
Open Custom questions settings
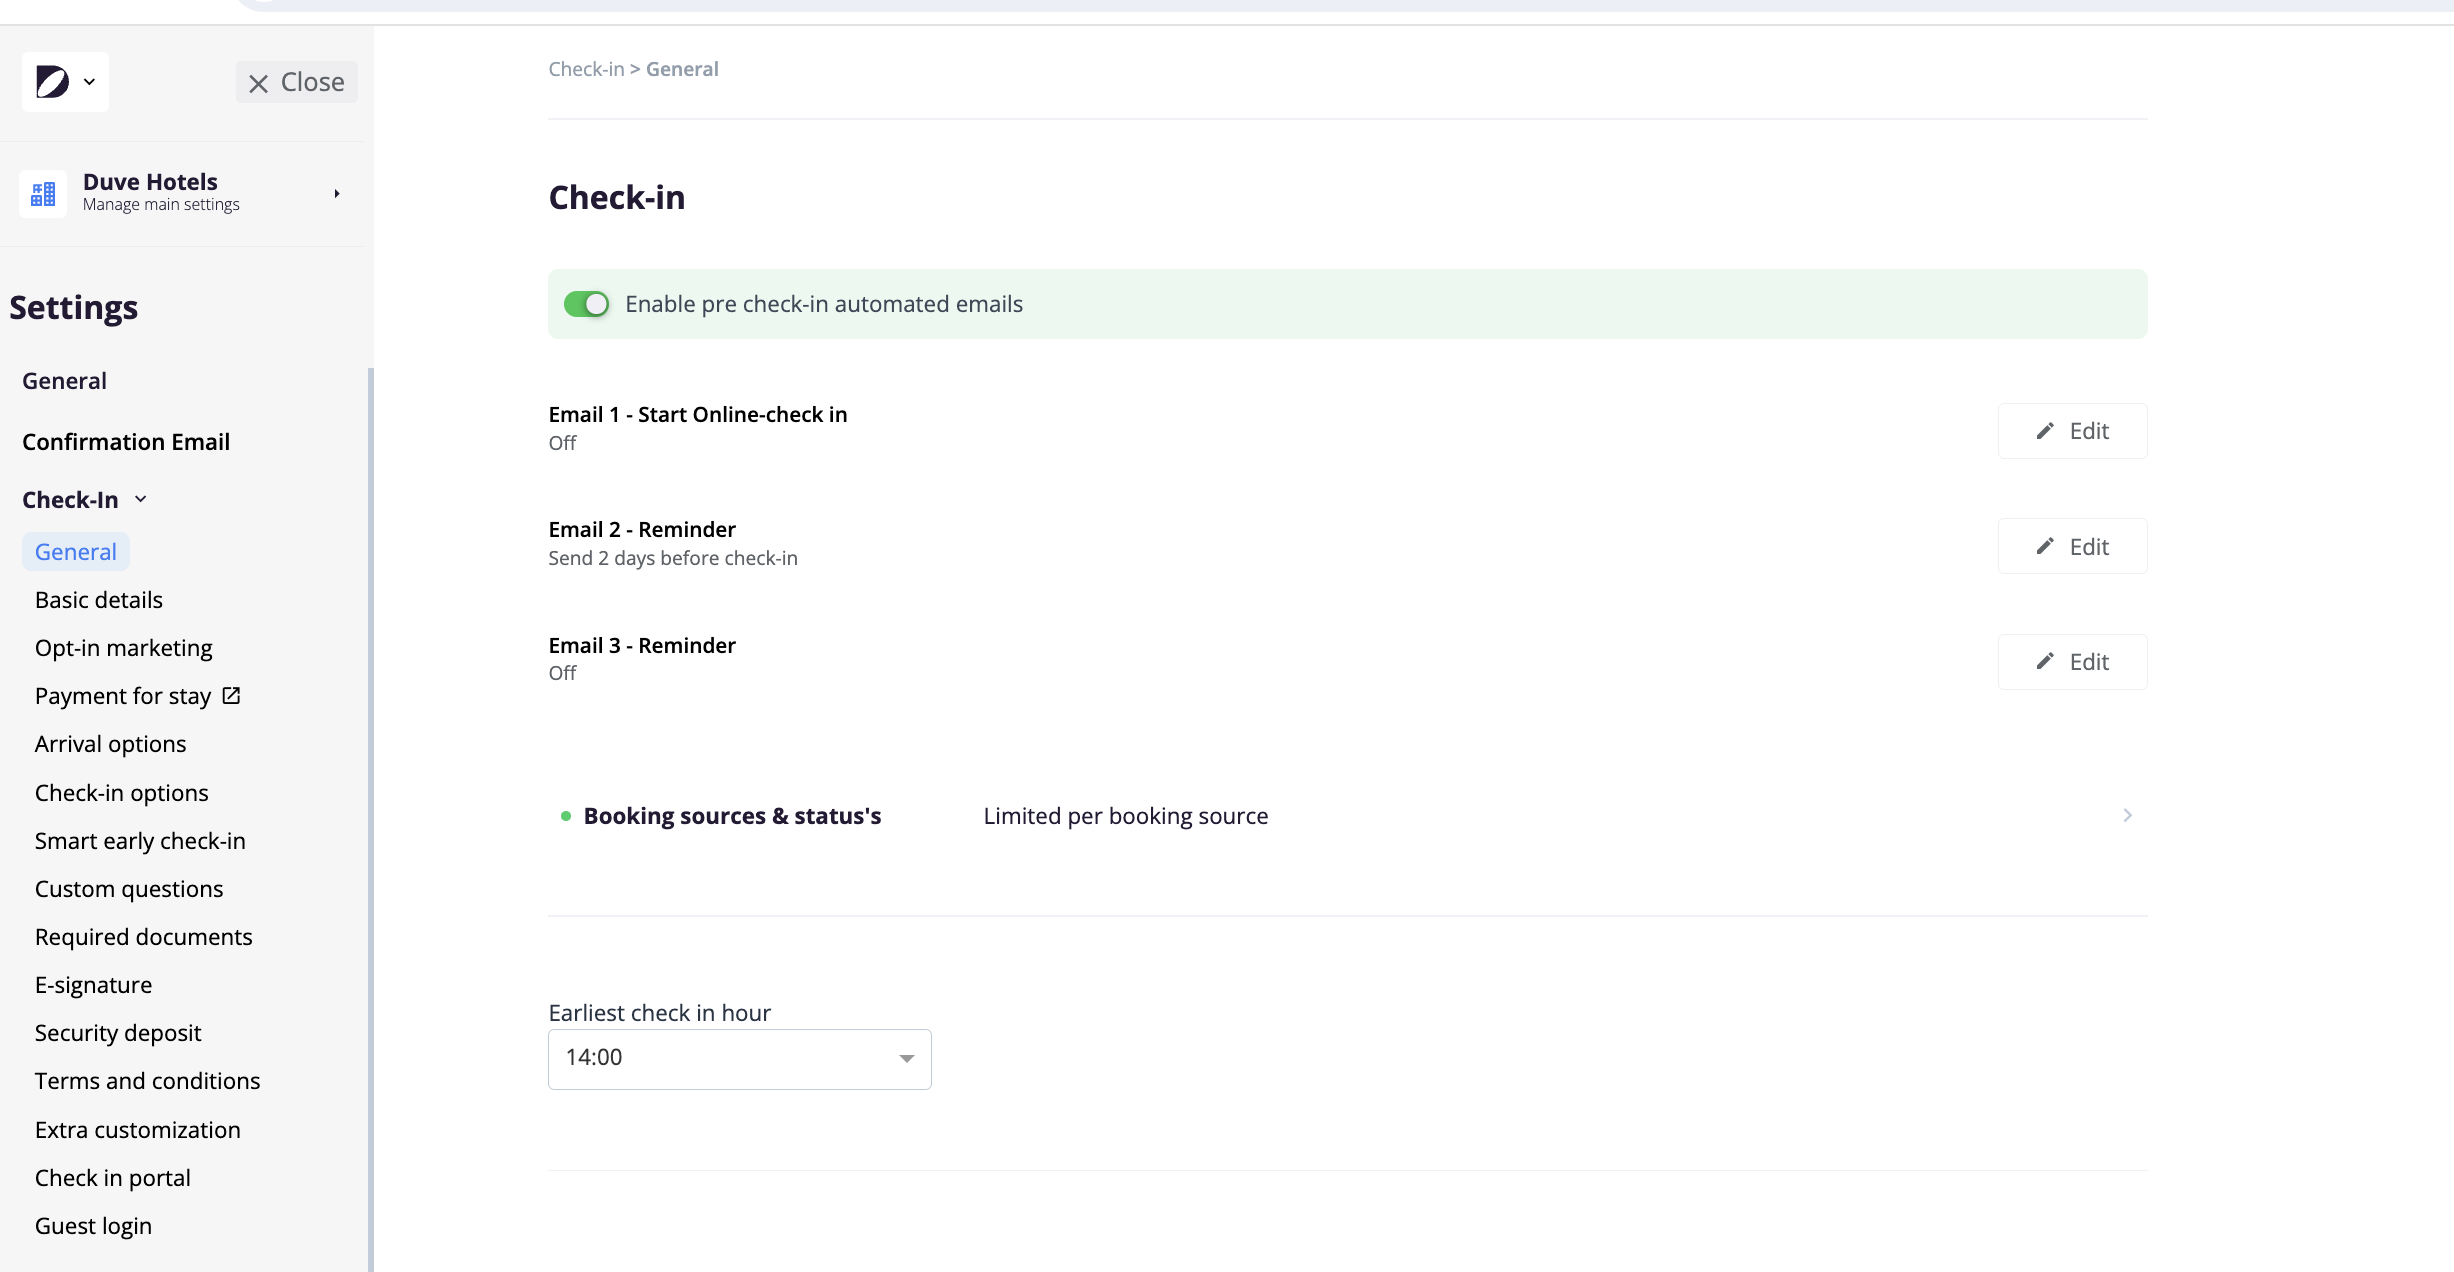click(128, 888)
